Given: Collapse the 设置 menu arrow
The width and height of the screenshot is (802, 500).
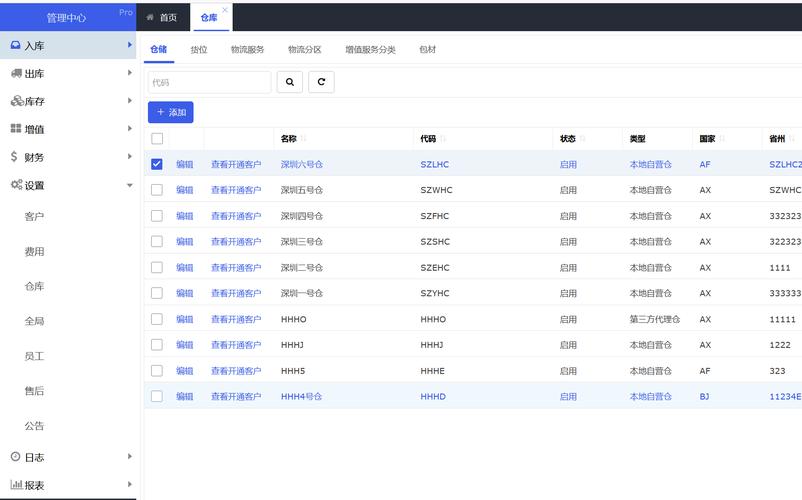Looking at the screenshot, I should pyautogui.click(x=129, y=185).
